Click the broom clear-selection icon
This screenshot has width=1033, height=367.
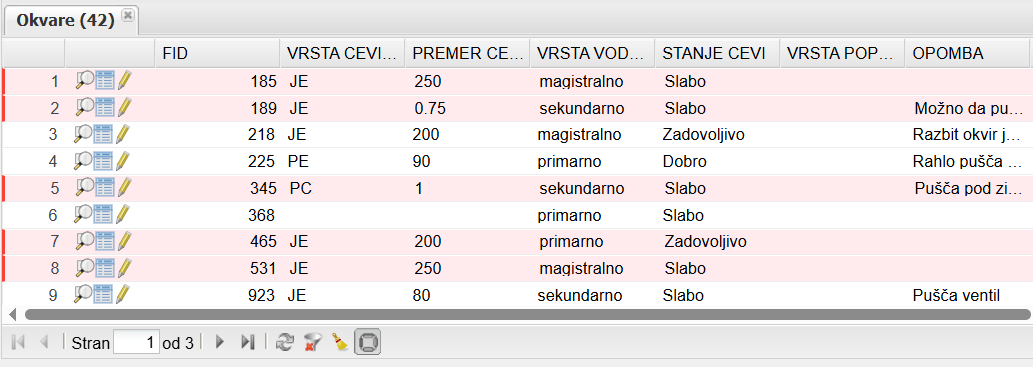pos(340,342)
